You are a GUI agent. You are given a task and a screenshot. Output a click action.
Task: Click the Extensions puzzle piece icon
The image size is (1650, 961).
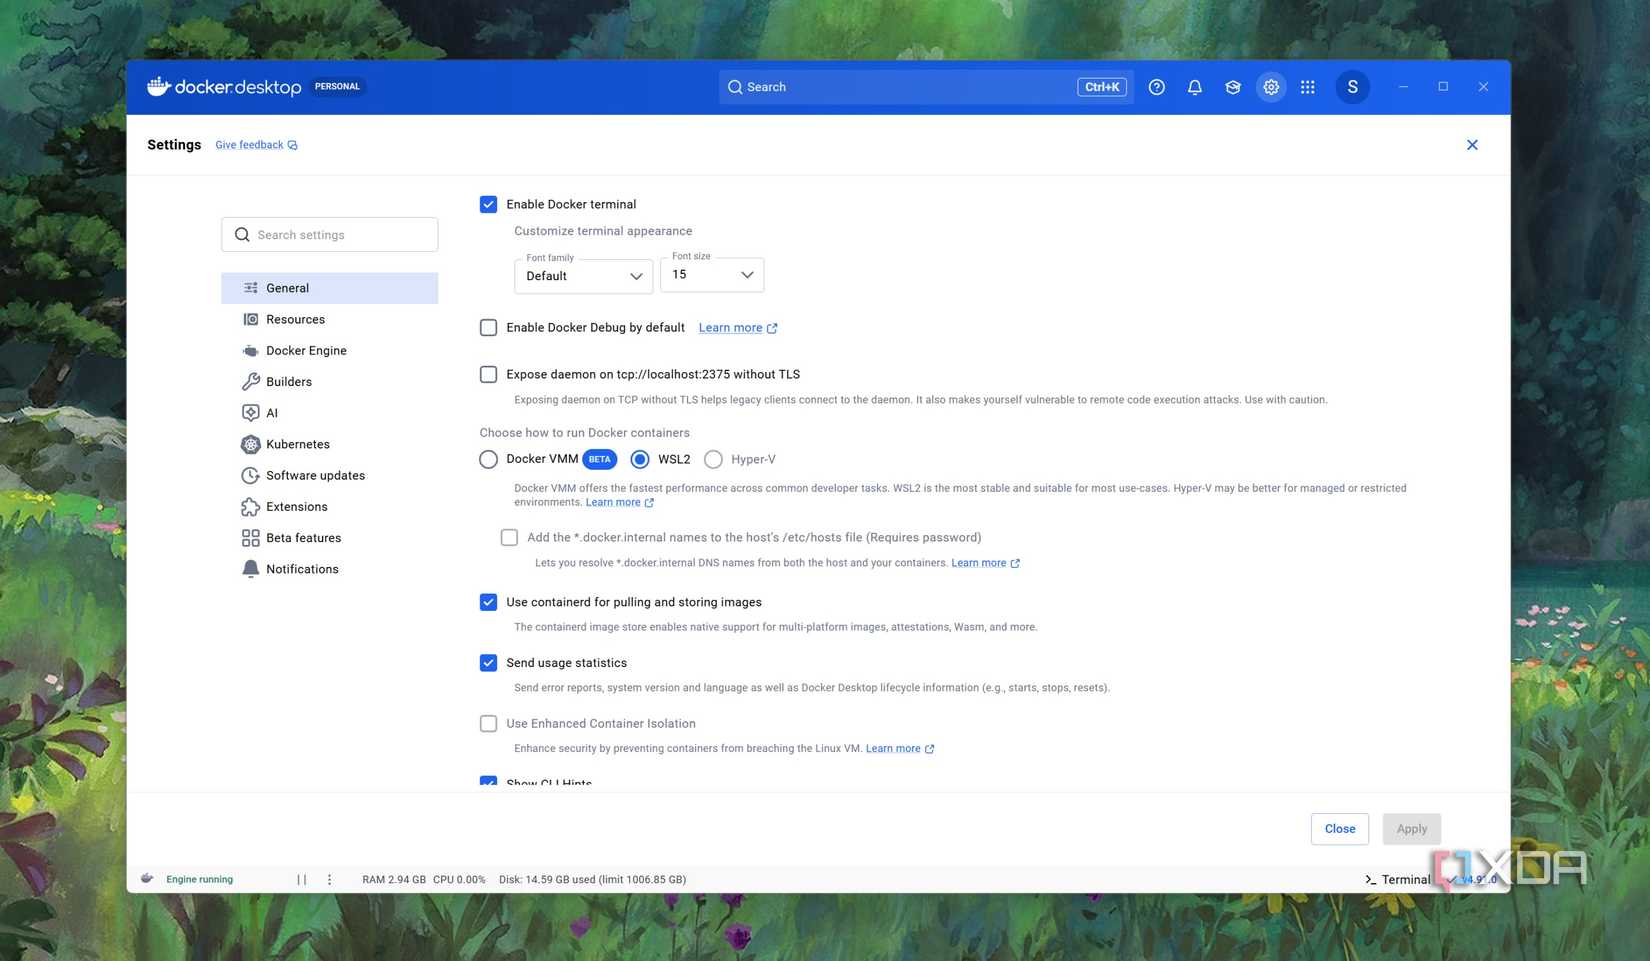(251, 507)
